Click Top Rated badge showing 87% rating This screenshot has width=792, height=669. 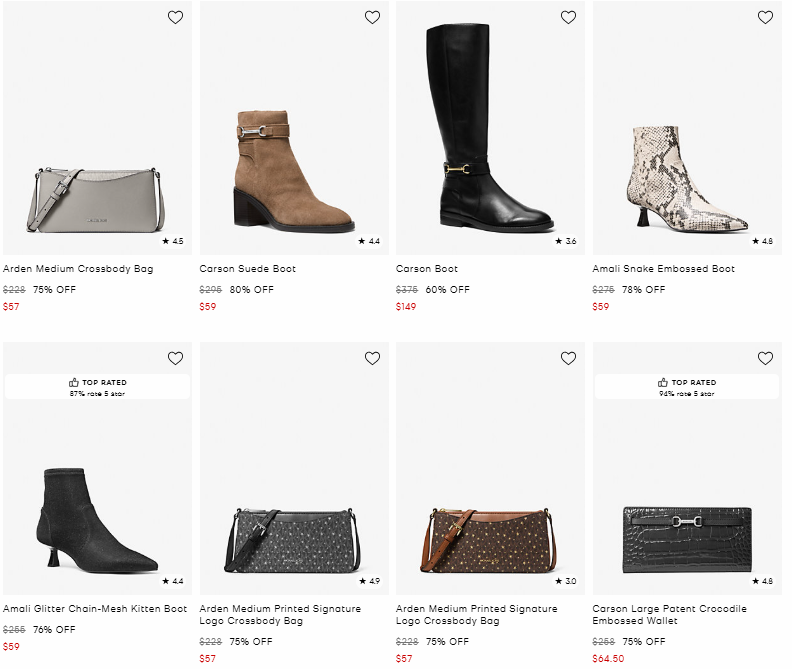[x=97, y=387]
